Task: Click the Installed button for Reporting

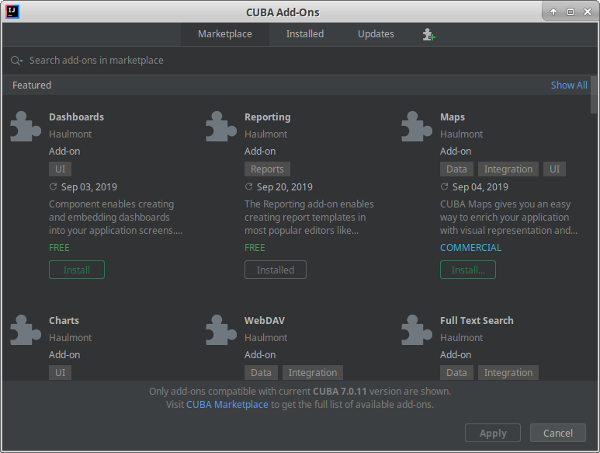Action: tap(276, 270)
